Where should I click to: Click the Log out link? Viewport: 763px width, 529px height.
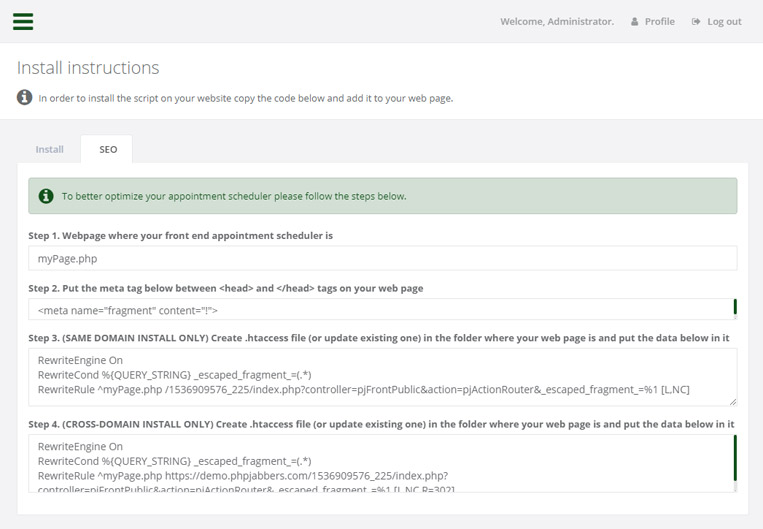pos(717,22)
